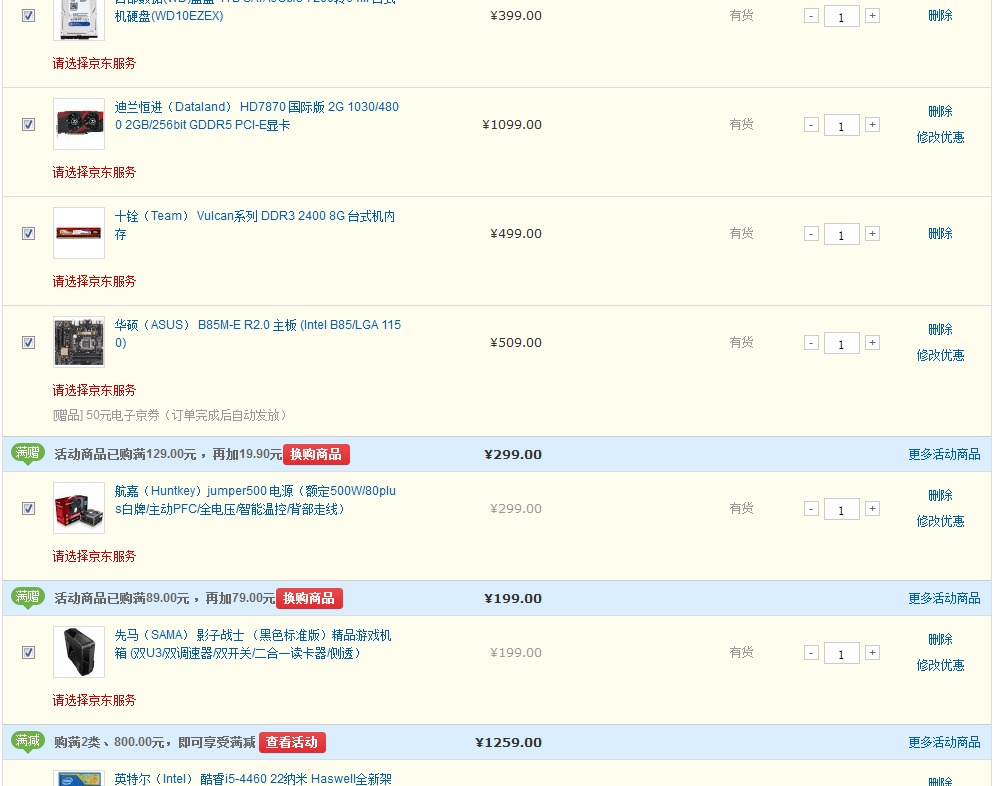Modify promotion for SAMA 影子战士 case

[x=940, y=665]
